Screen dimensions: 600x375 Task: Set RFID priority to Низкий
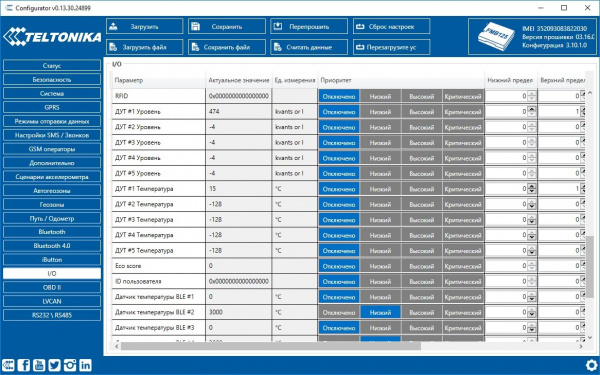pos(380,96)
